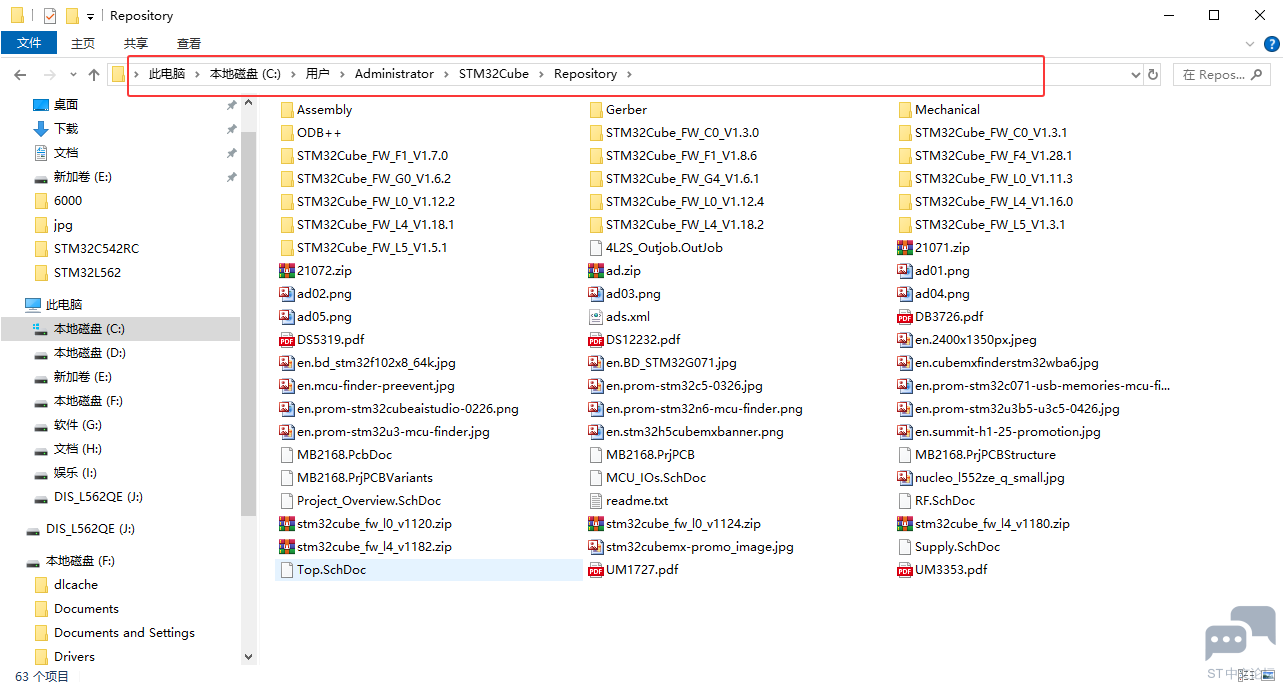Select STM32Cube_FW_F4_V1.28.1 folder icon
This screenshot has height=689, width=1284.
(905, 156)
